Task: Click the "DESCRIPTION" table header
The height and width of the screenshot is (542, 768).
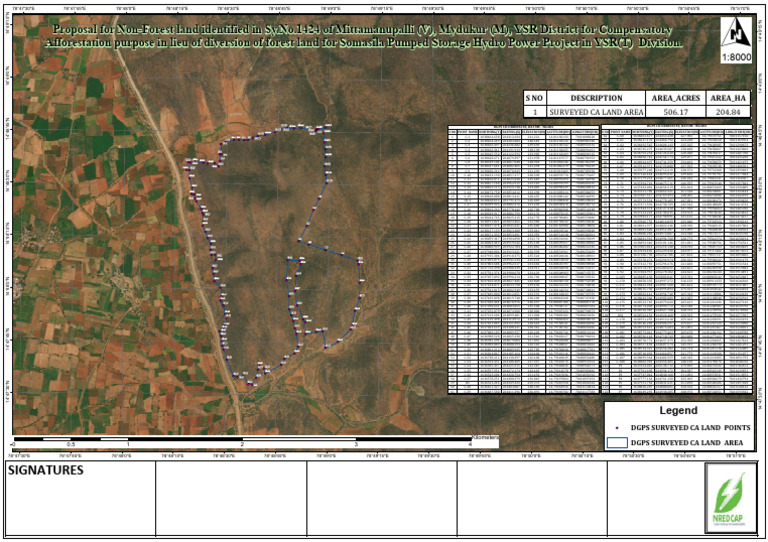Action: 596,98
